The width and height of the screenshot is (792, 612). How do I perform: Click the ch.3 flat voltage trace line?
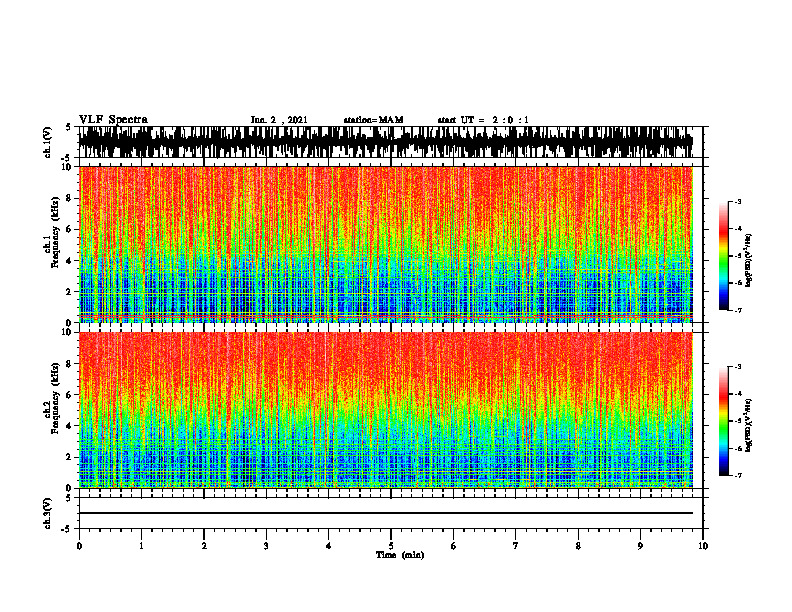(x=386, y=513)
